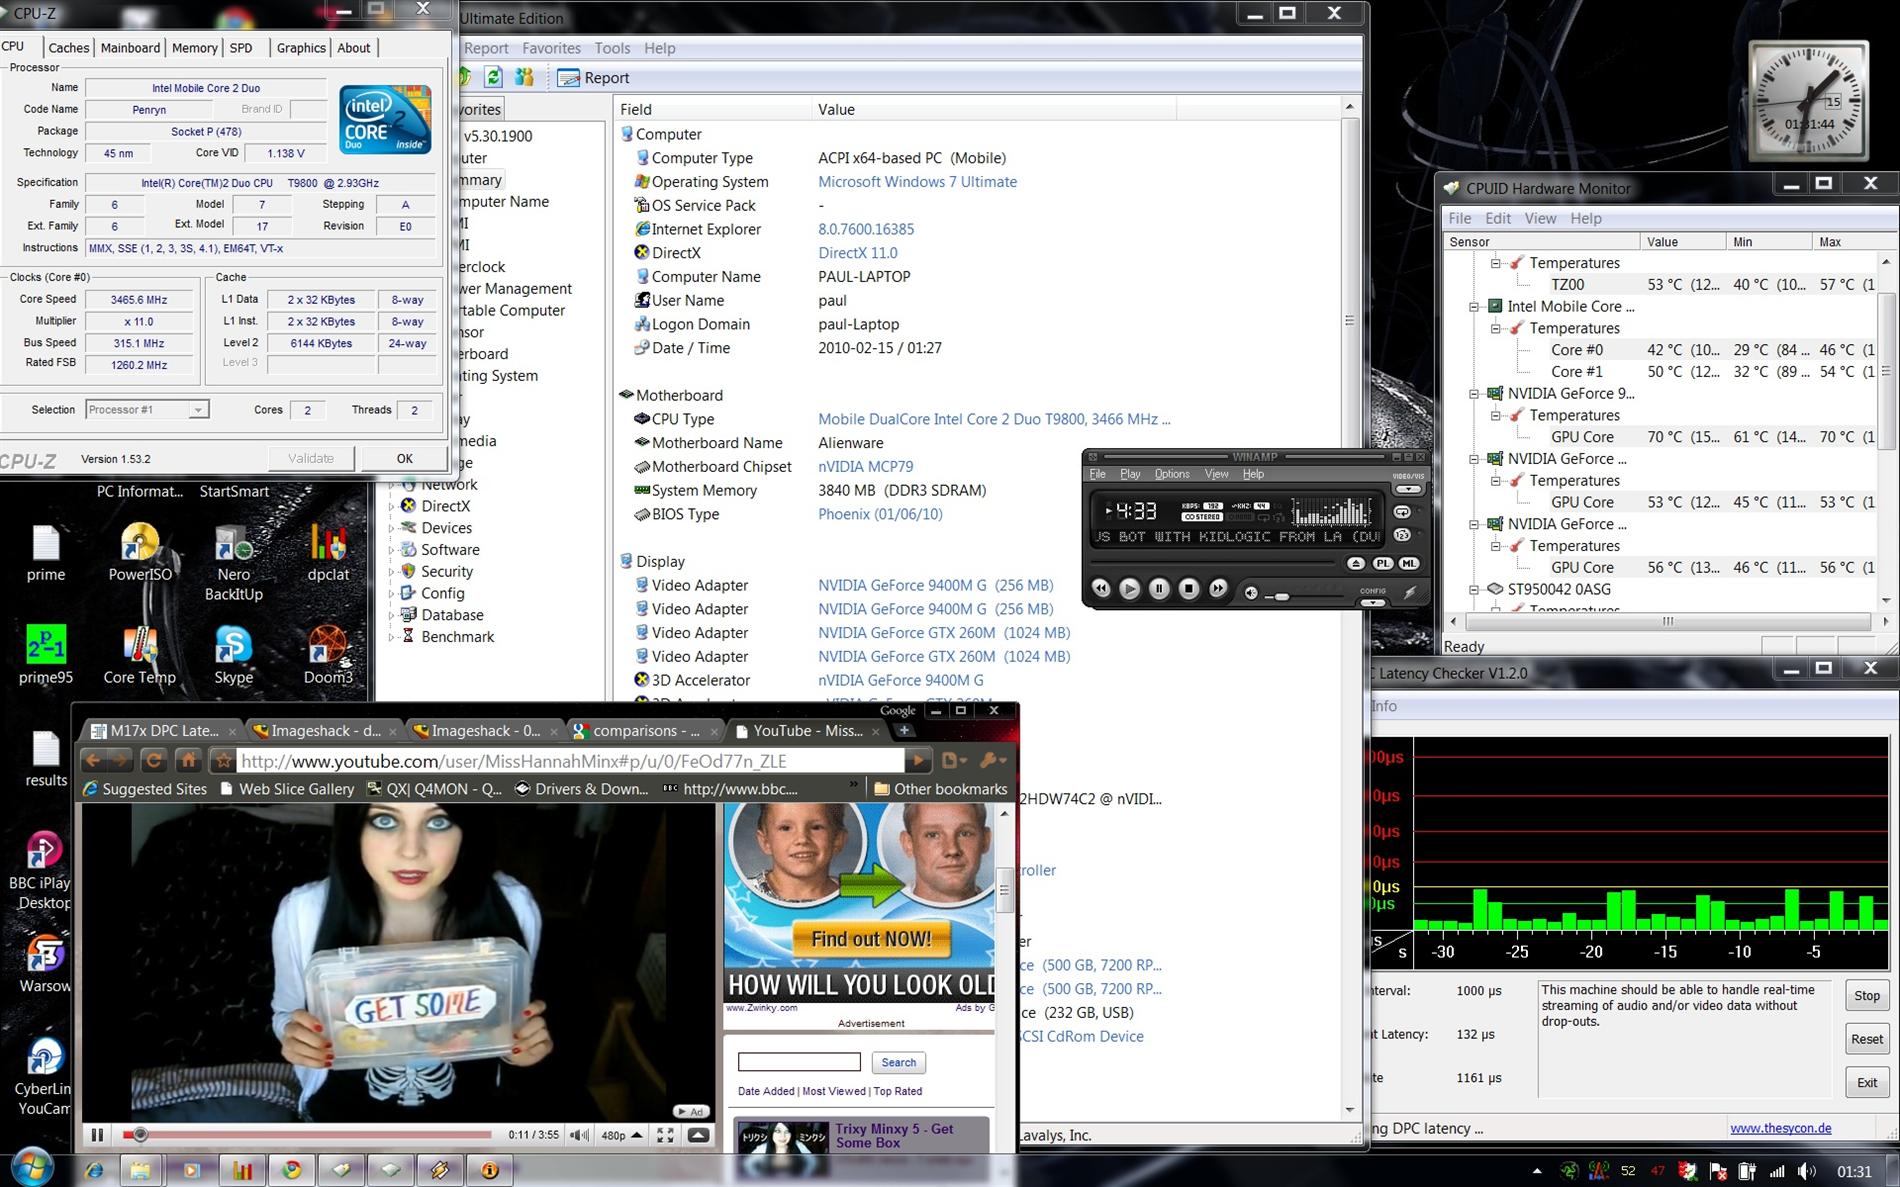Viewport: 1900px width, 1187px height.
Task: Click Stop button in DPC Latency Checker
Action: click(x=1867, y=996)
